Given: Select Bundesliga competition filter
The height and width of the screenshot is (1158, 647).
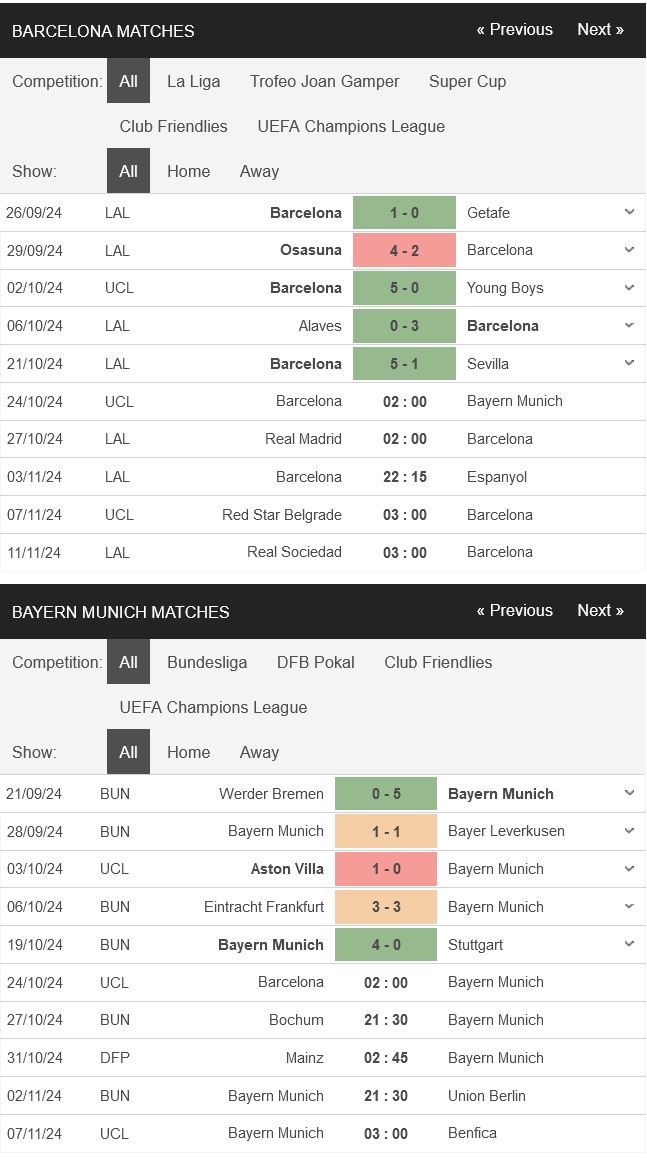Looking at the screenshot, I should pos(207,662).
